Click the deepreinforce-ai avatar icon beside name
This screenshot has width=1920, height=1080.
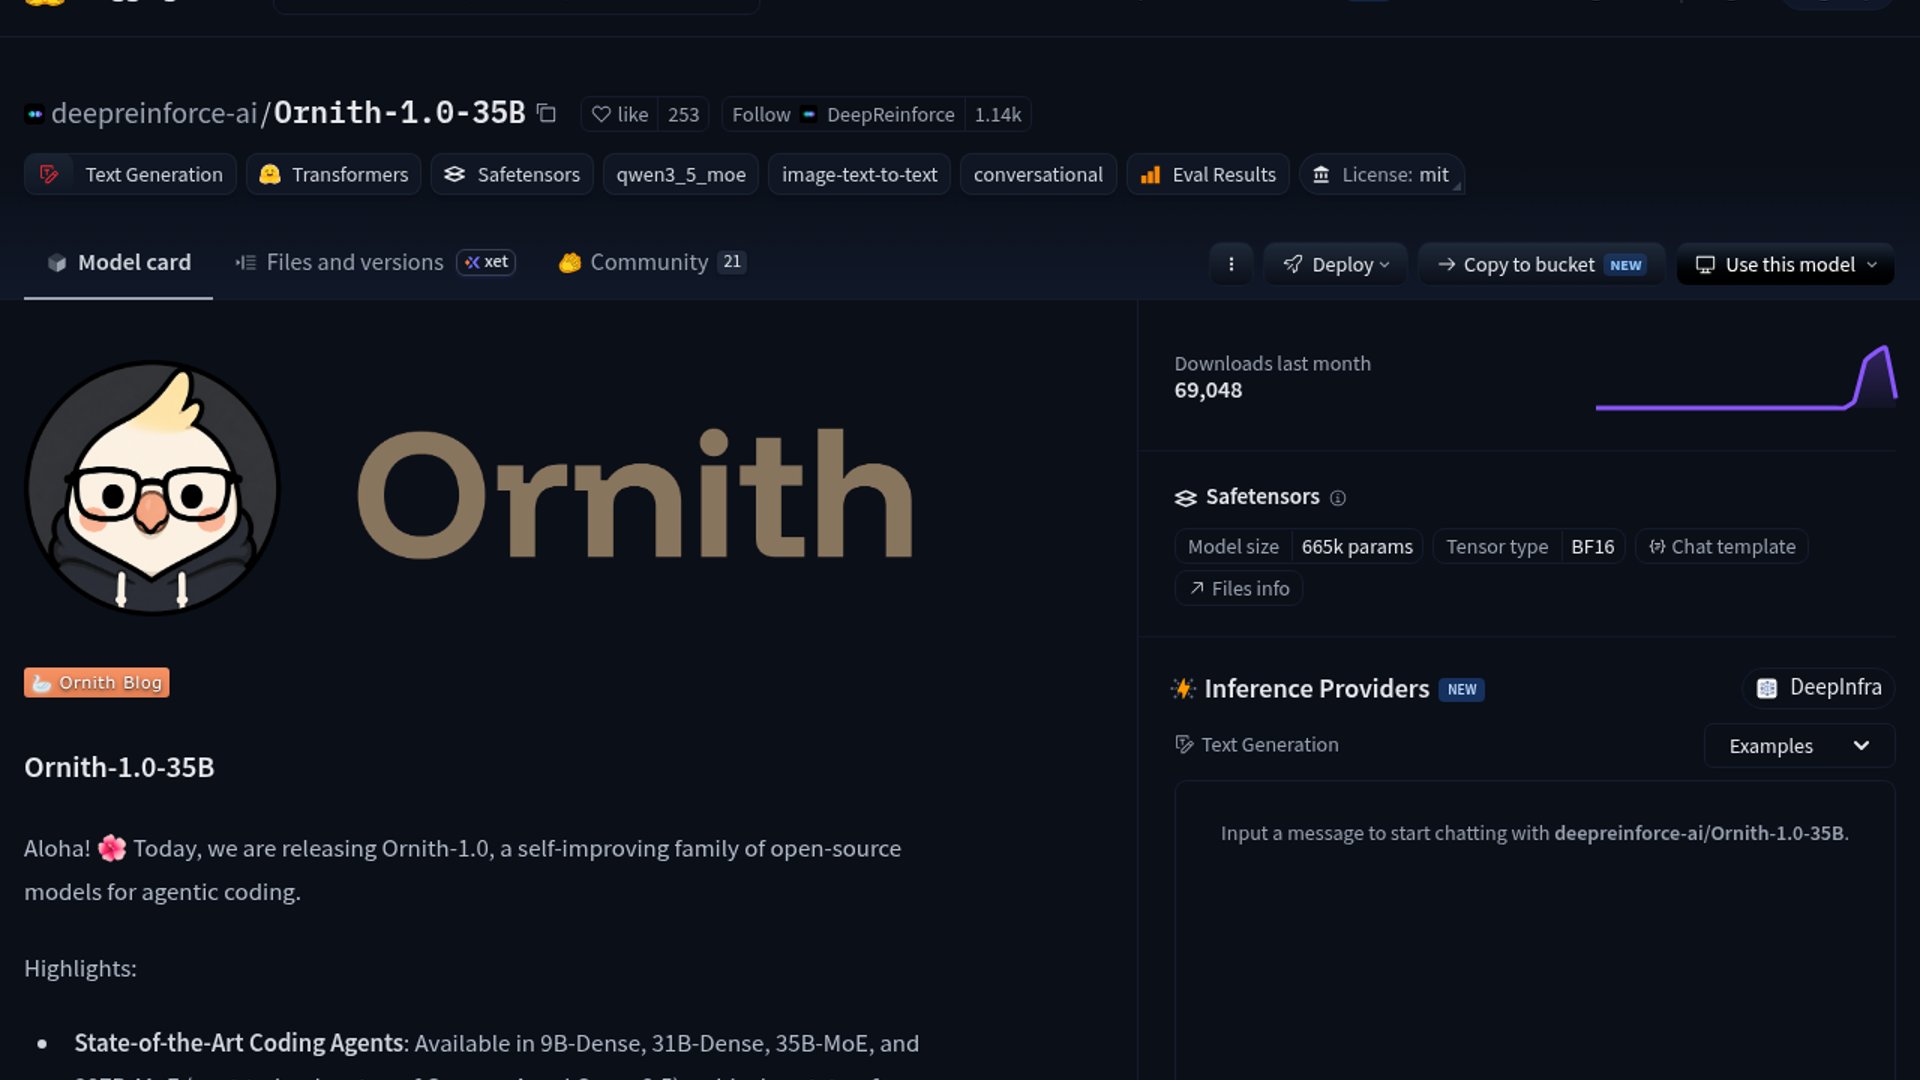pyautogui.click(x=35, y=114)
